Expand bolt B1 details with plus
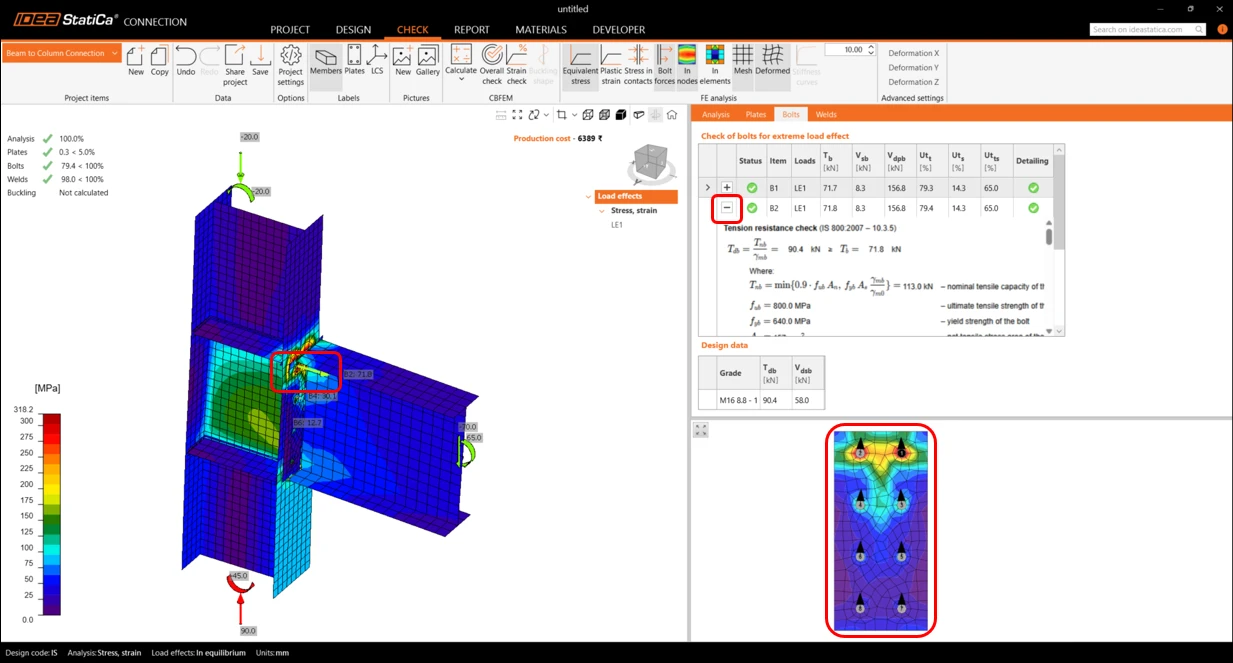The width and height of the screenshot is (1233, 663). (x=727, y=188)
